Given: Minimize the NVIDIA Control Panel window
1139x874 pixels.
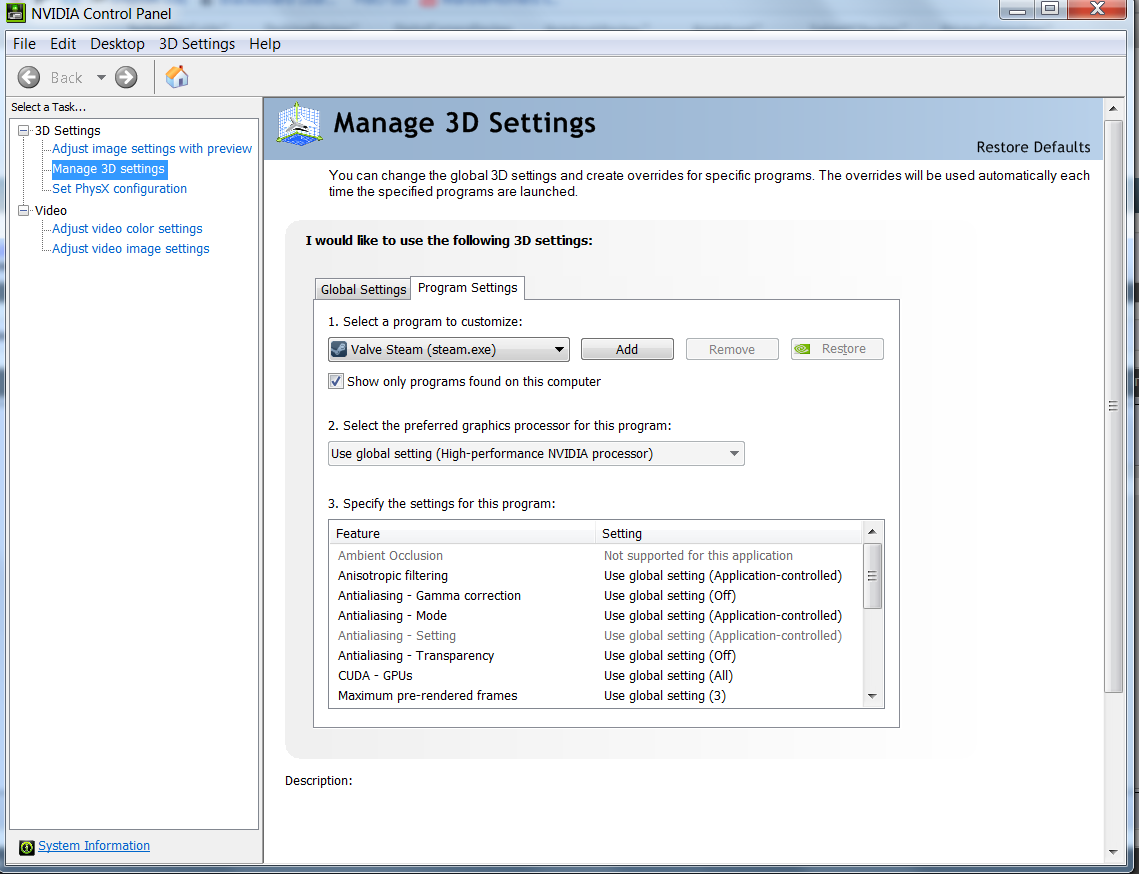Looking at the screenshot, I should [1018, 9].
